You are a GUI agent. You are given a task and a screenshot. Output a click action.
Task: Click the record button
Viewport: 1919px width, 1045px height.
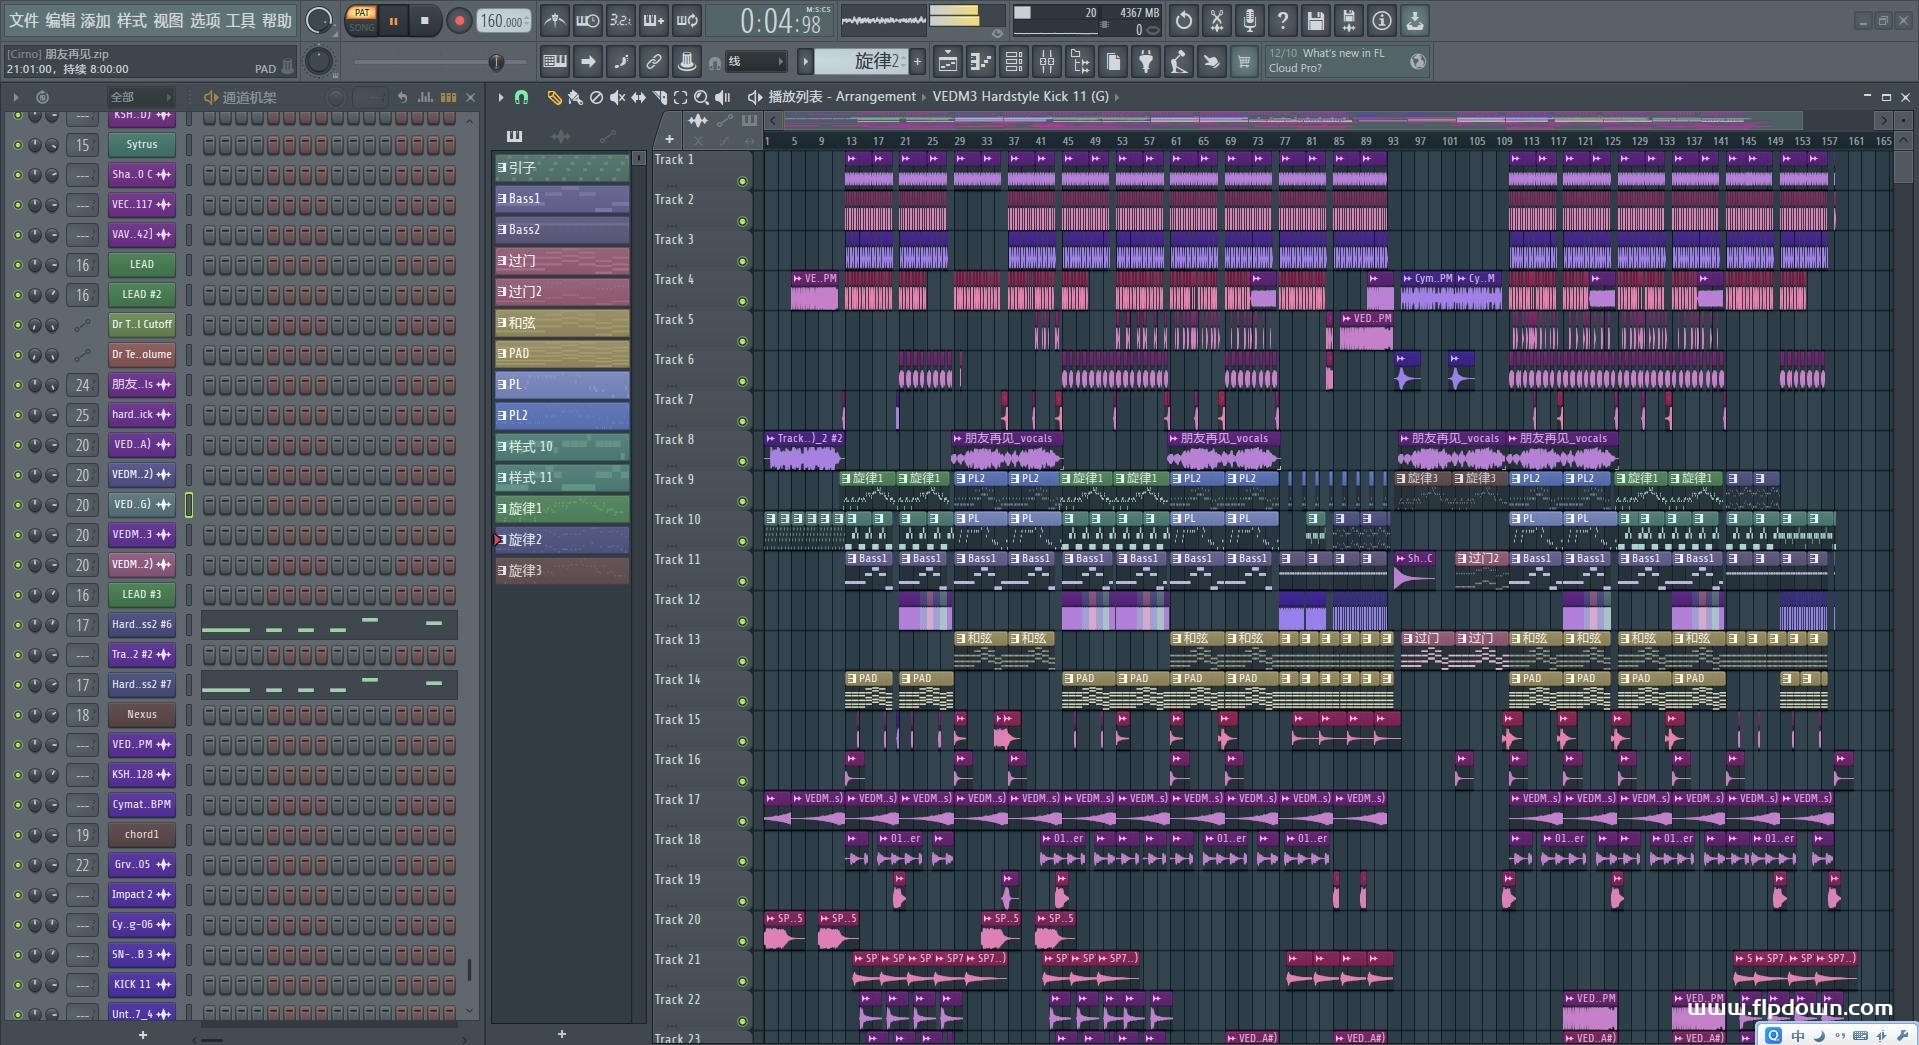click(459, 21)
